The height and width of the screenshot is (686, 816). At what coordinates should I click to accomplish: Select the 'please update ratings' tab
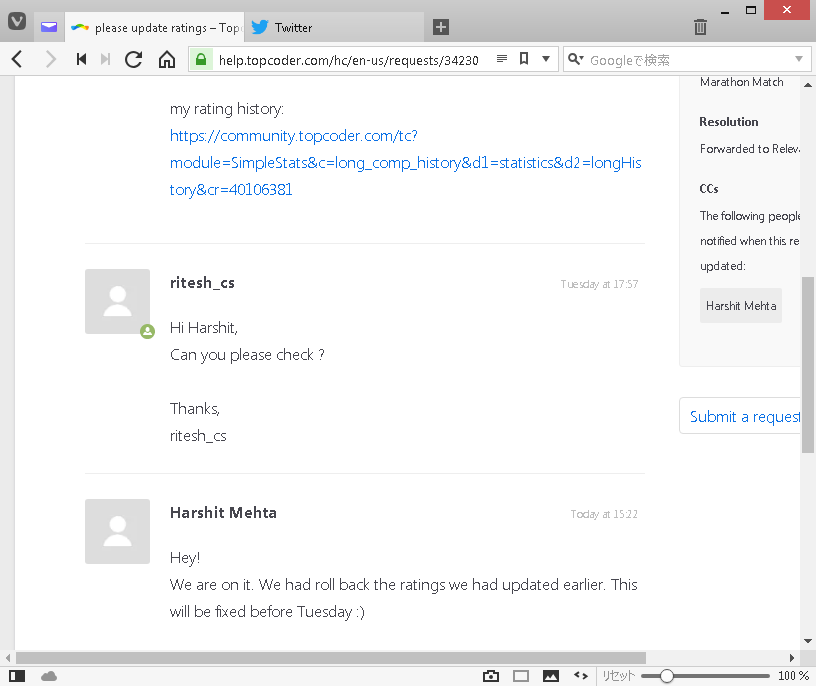pyautogui.click(x=155, y=28)
